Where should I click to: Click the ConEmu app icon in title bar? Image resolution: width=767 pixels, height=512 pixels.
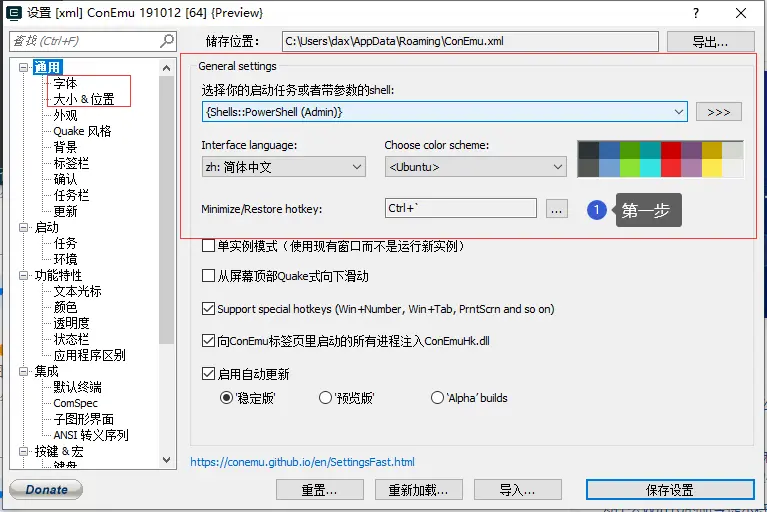pyautogui.click(x=13, y=13)
